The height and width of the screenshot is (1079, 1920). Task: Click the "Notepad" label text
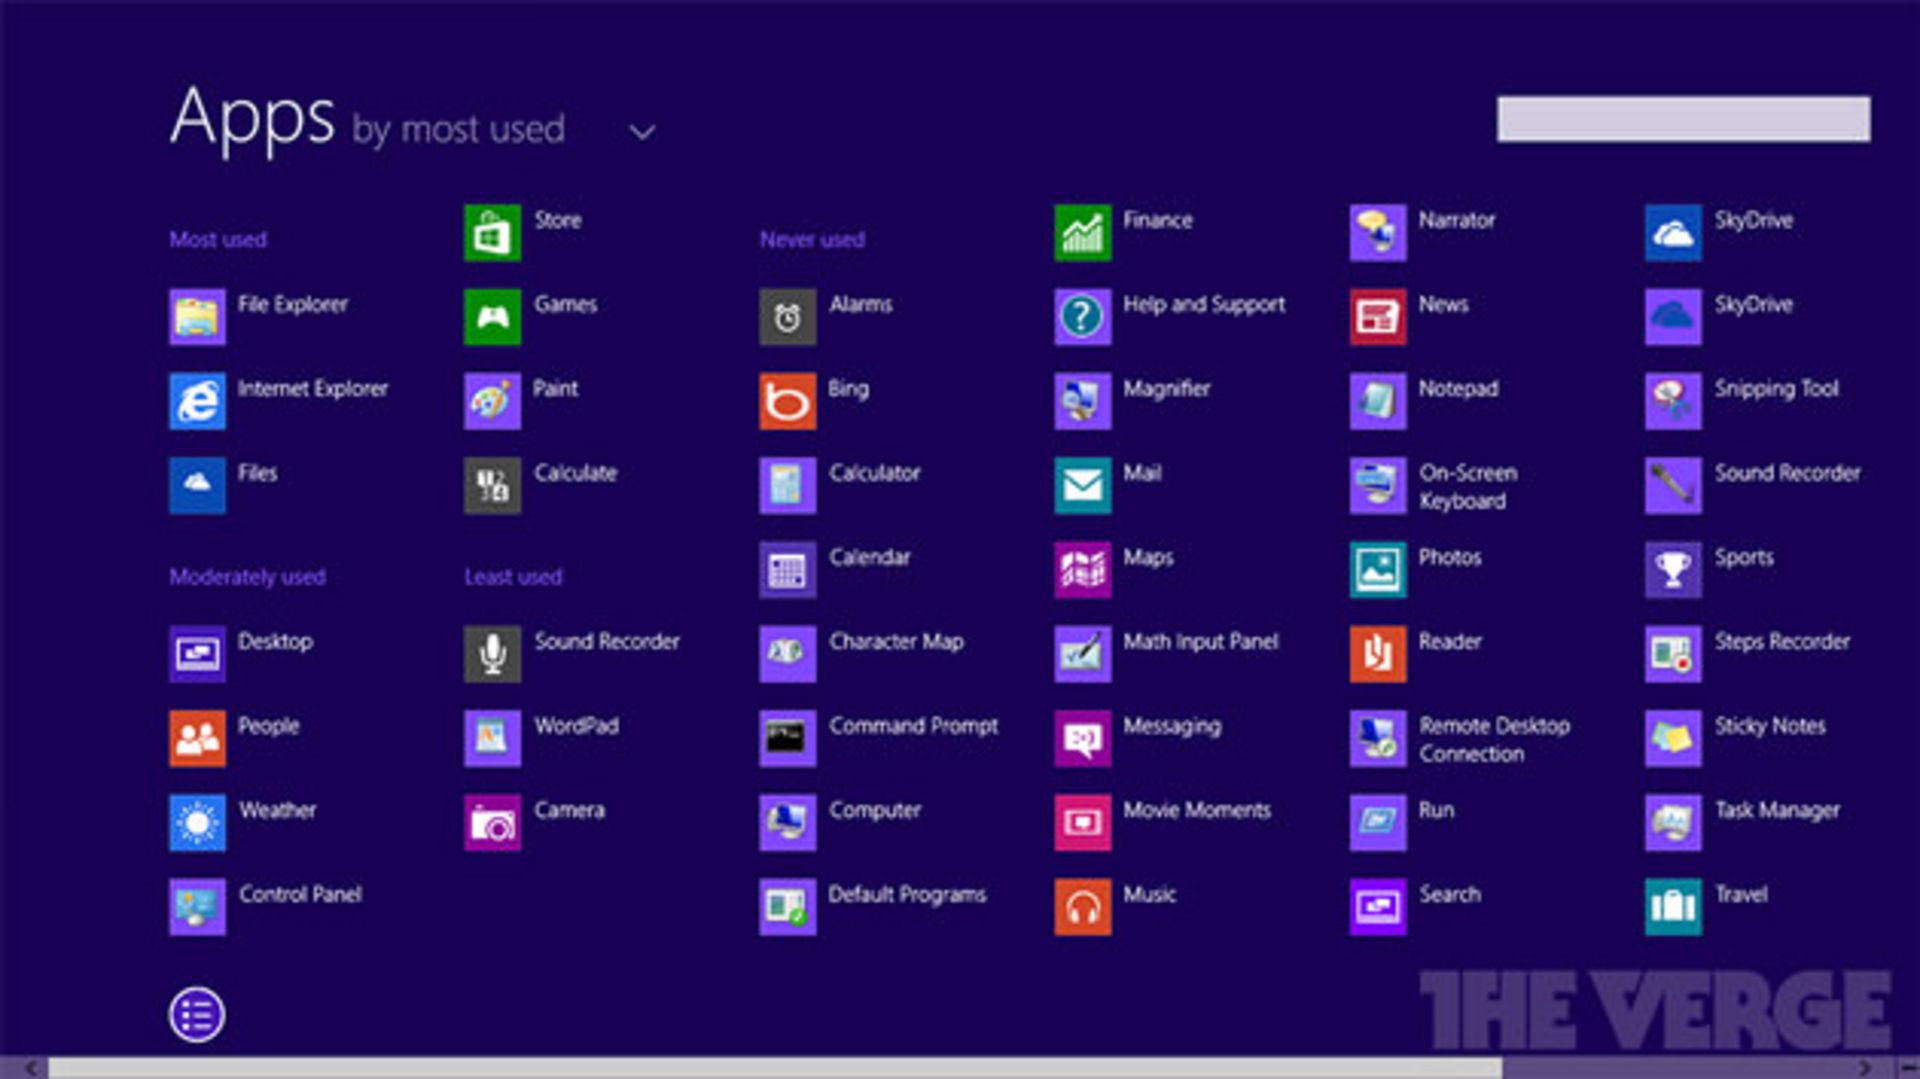(x=1459, y=389)
